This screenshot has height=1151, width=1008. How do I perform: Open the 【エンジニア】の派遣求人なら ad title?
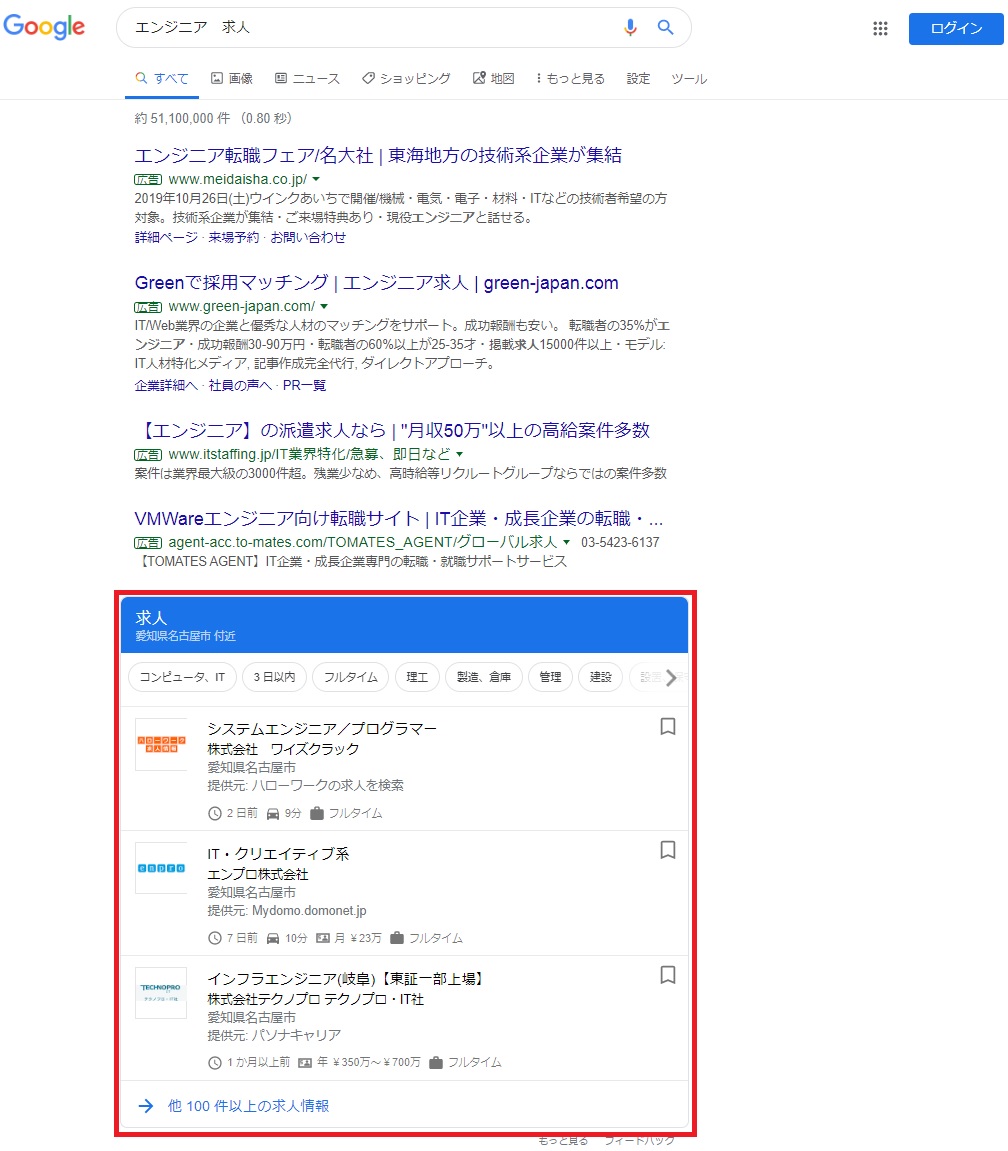coord(392,430)
